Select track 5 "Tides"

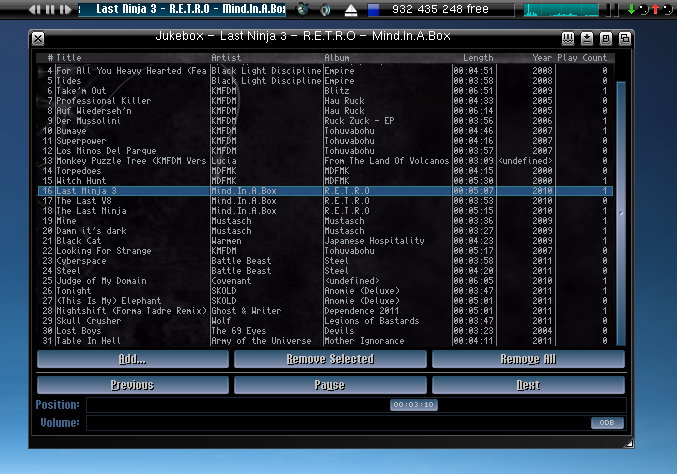pos(325,81)
